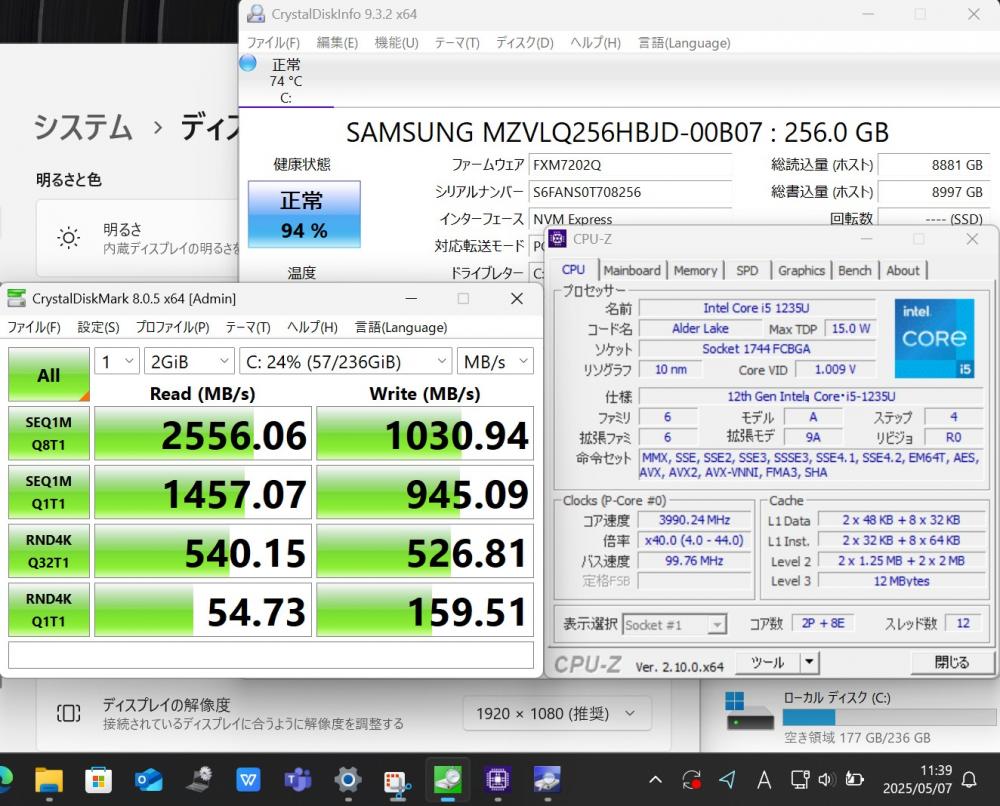Open the notification bell
The height and width of the screenshot is (806, 1000).
click(969, 779)
